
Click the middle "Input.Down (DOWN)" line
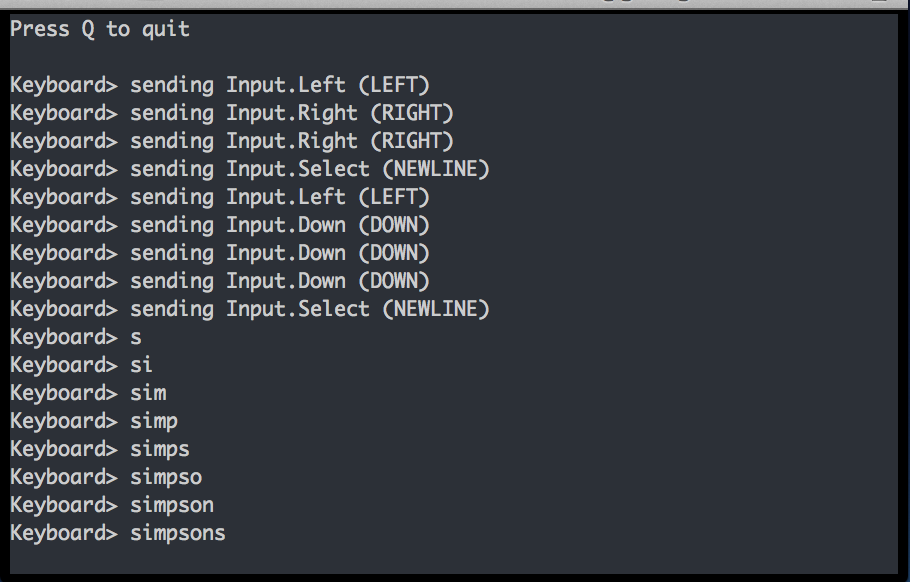pyautogui.click(x=220, y=253)
